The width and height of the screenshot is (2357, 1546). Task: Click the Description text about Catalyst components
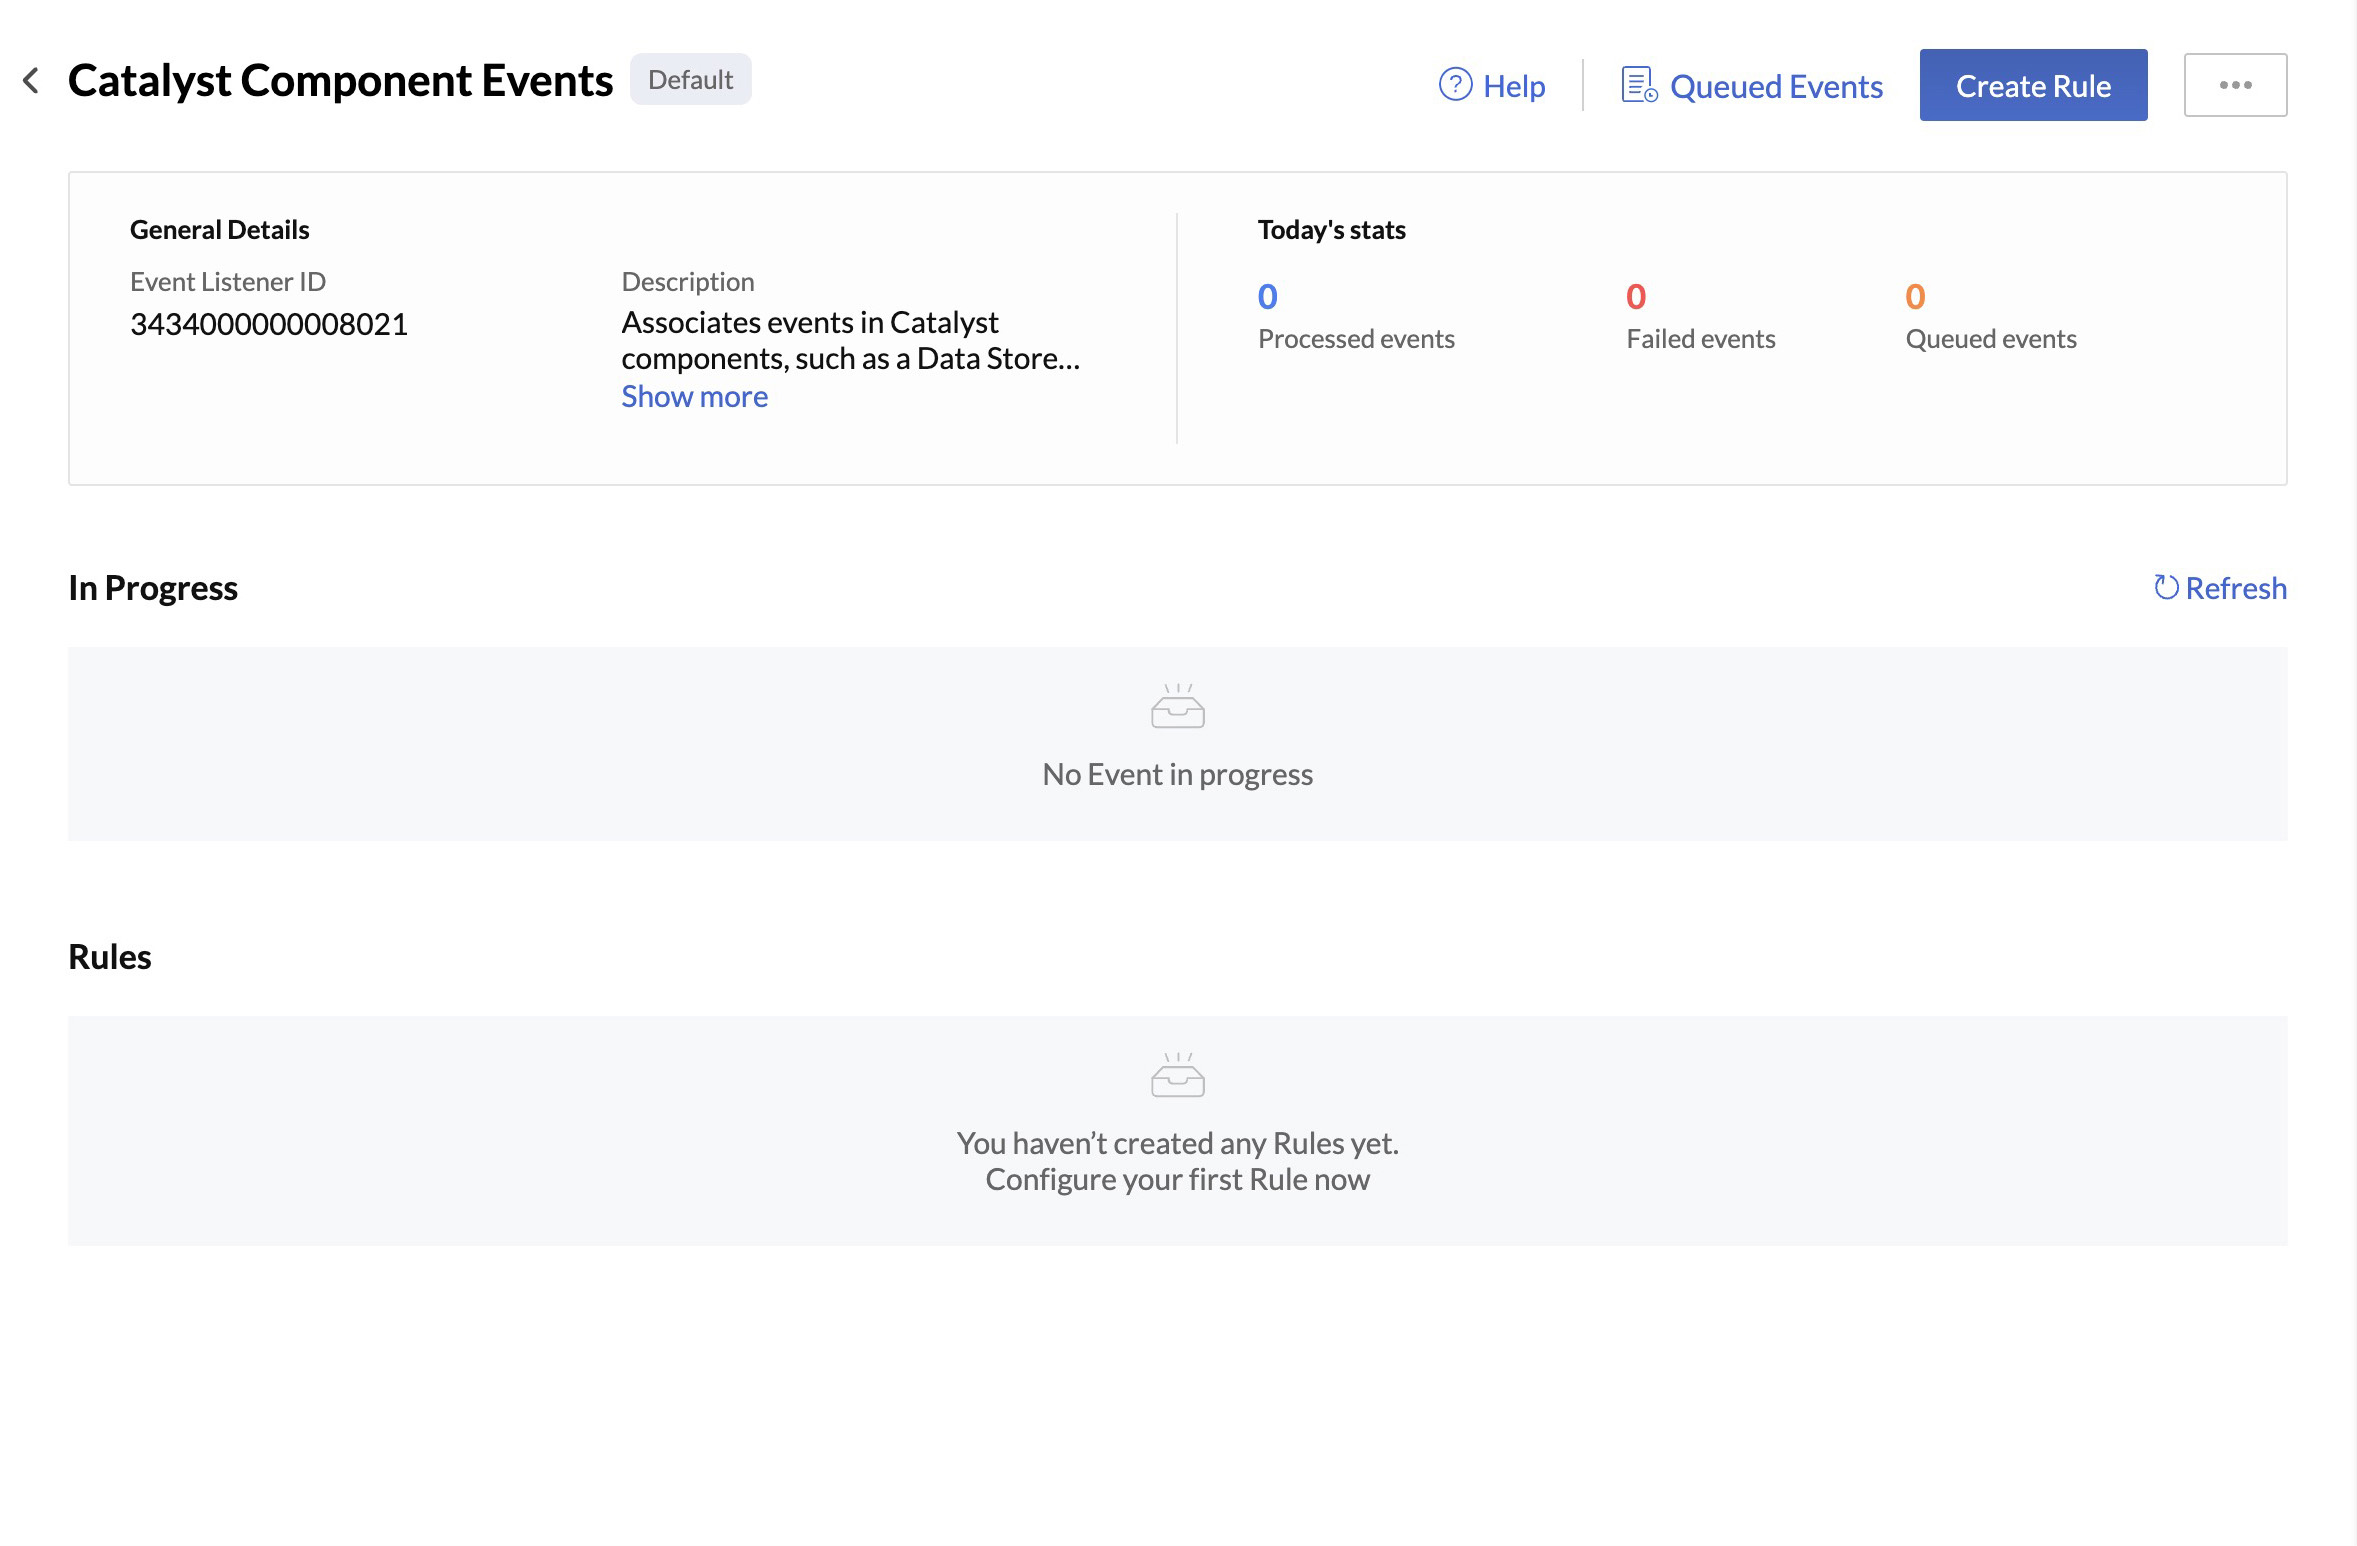(850, 341)
